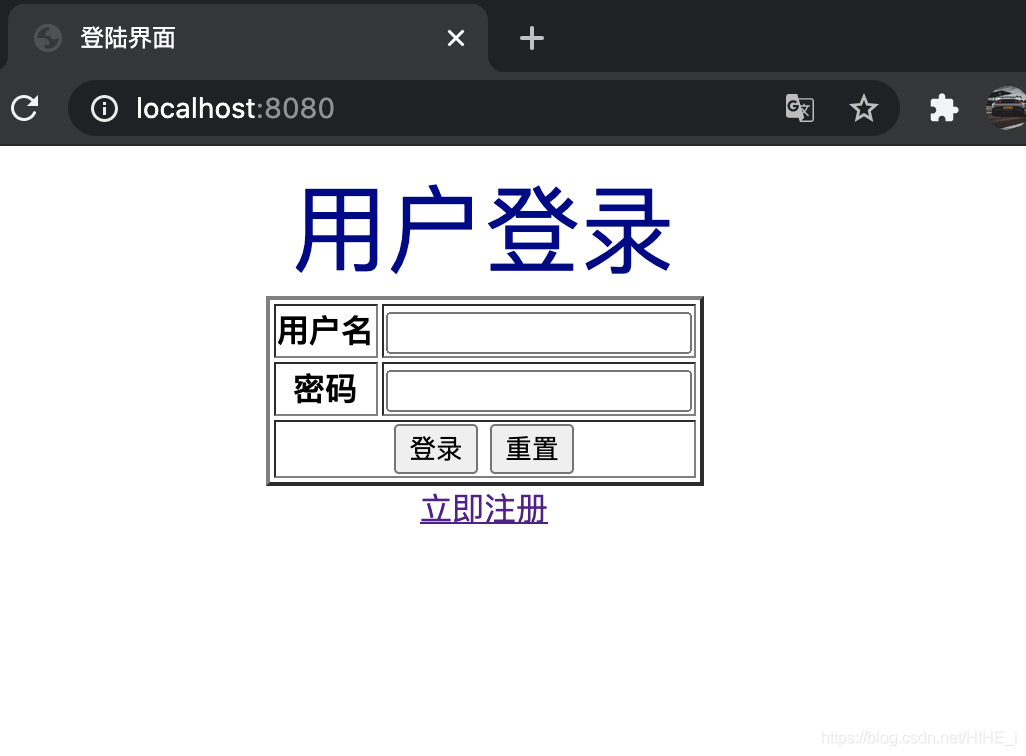Close the 登陆界面 tab
This screenshot has height=756, width=1026.
click(x=456, y=38)
